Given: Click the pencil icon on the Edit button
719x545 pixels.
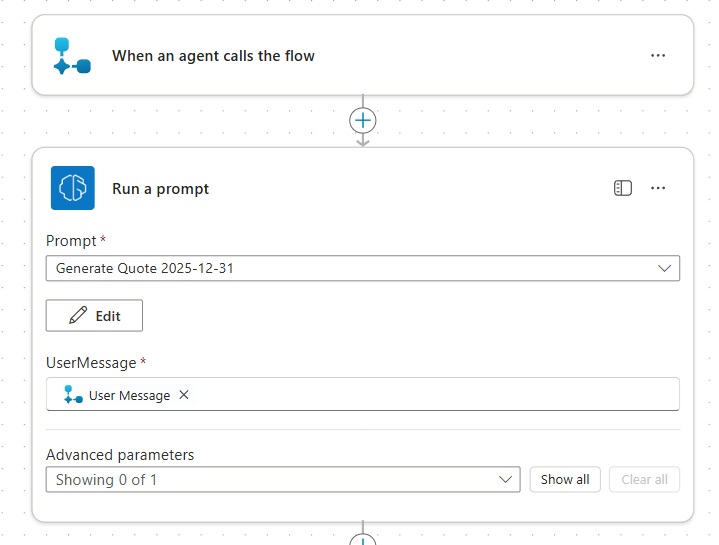Looking at the screenshot, I should 78,316.
